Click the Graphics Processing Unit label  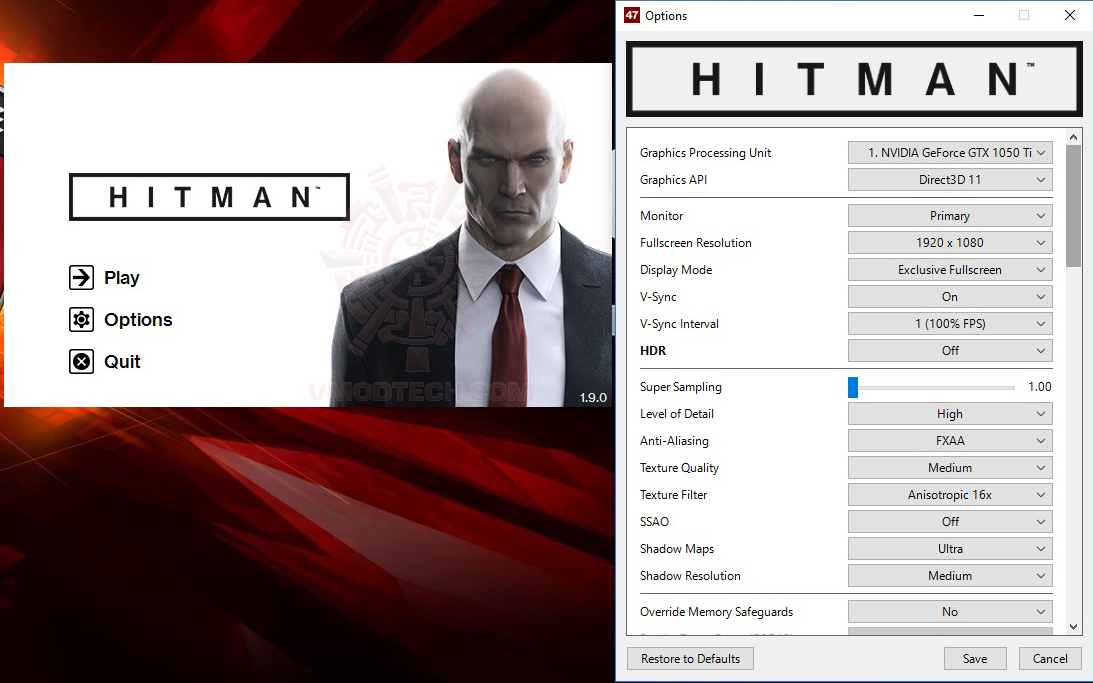tap(705, 153)
